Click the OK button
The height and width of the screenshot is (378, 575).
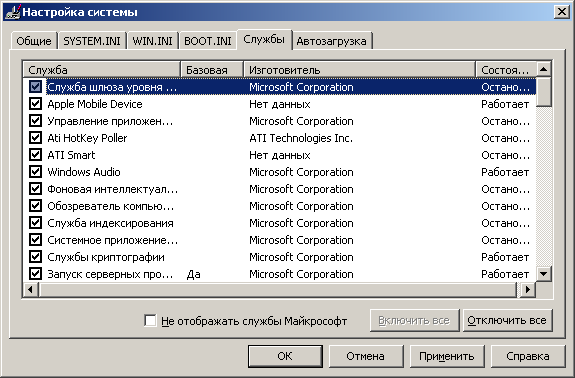coord(285,356)
